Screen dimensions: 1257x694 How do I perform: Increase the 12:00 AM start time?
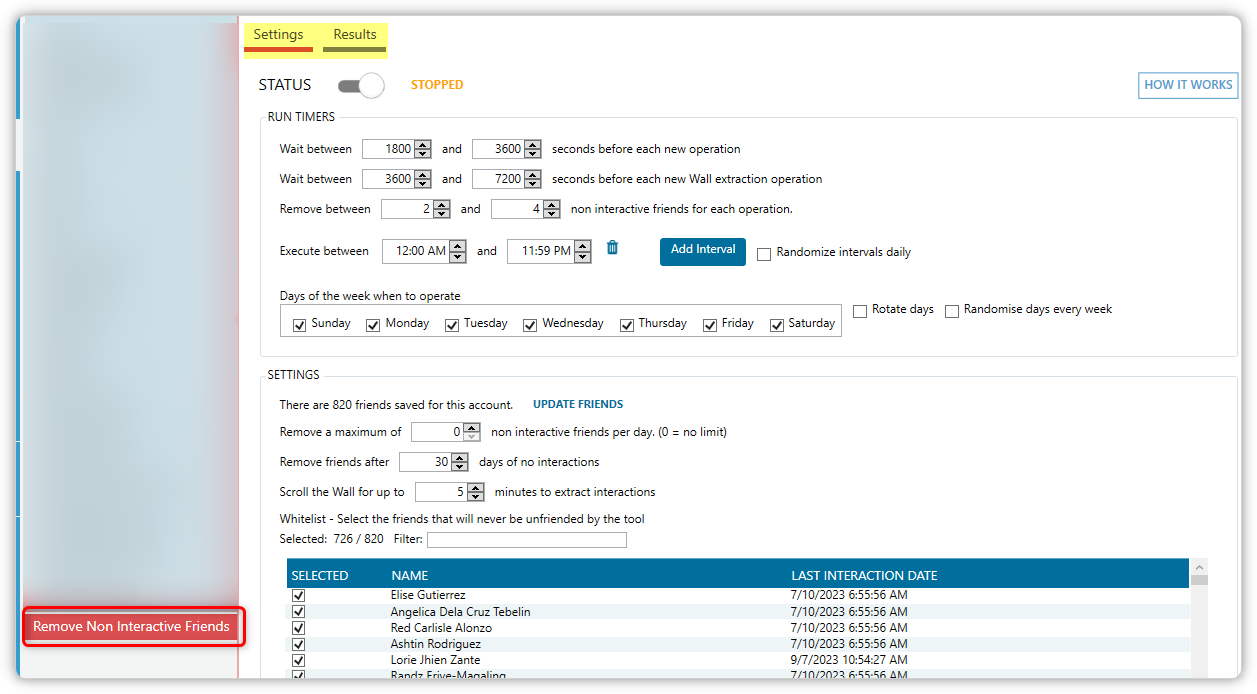click(x=458, y=246)
